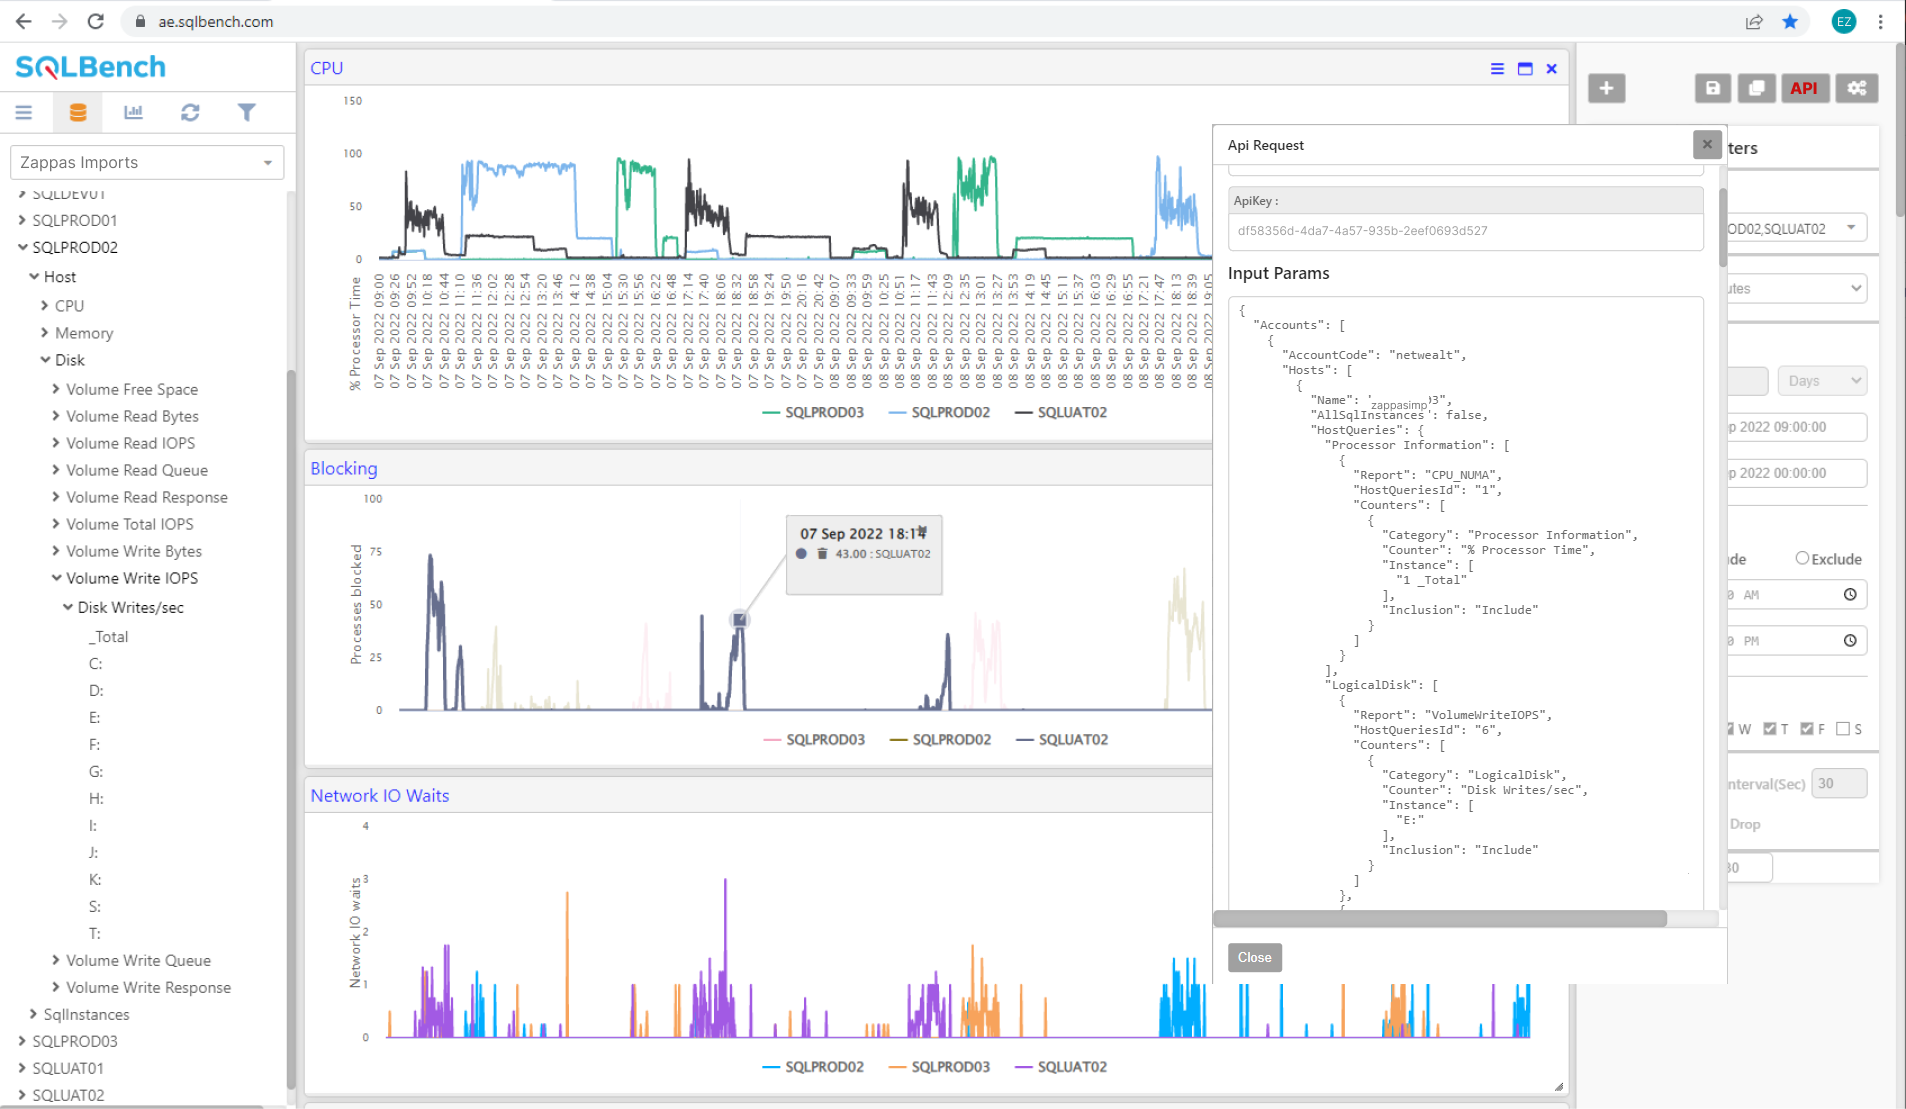This screenshot has width=1906, height=1109.
Task: Collapse the SQLPROD02 tree node
Action: pos(23,247)
